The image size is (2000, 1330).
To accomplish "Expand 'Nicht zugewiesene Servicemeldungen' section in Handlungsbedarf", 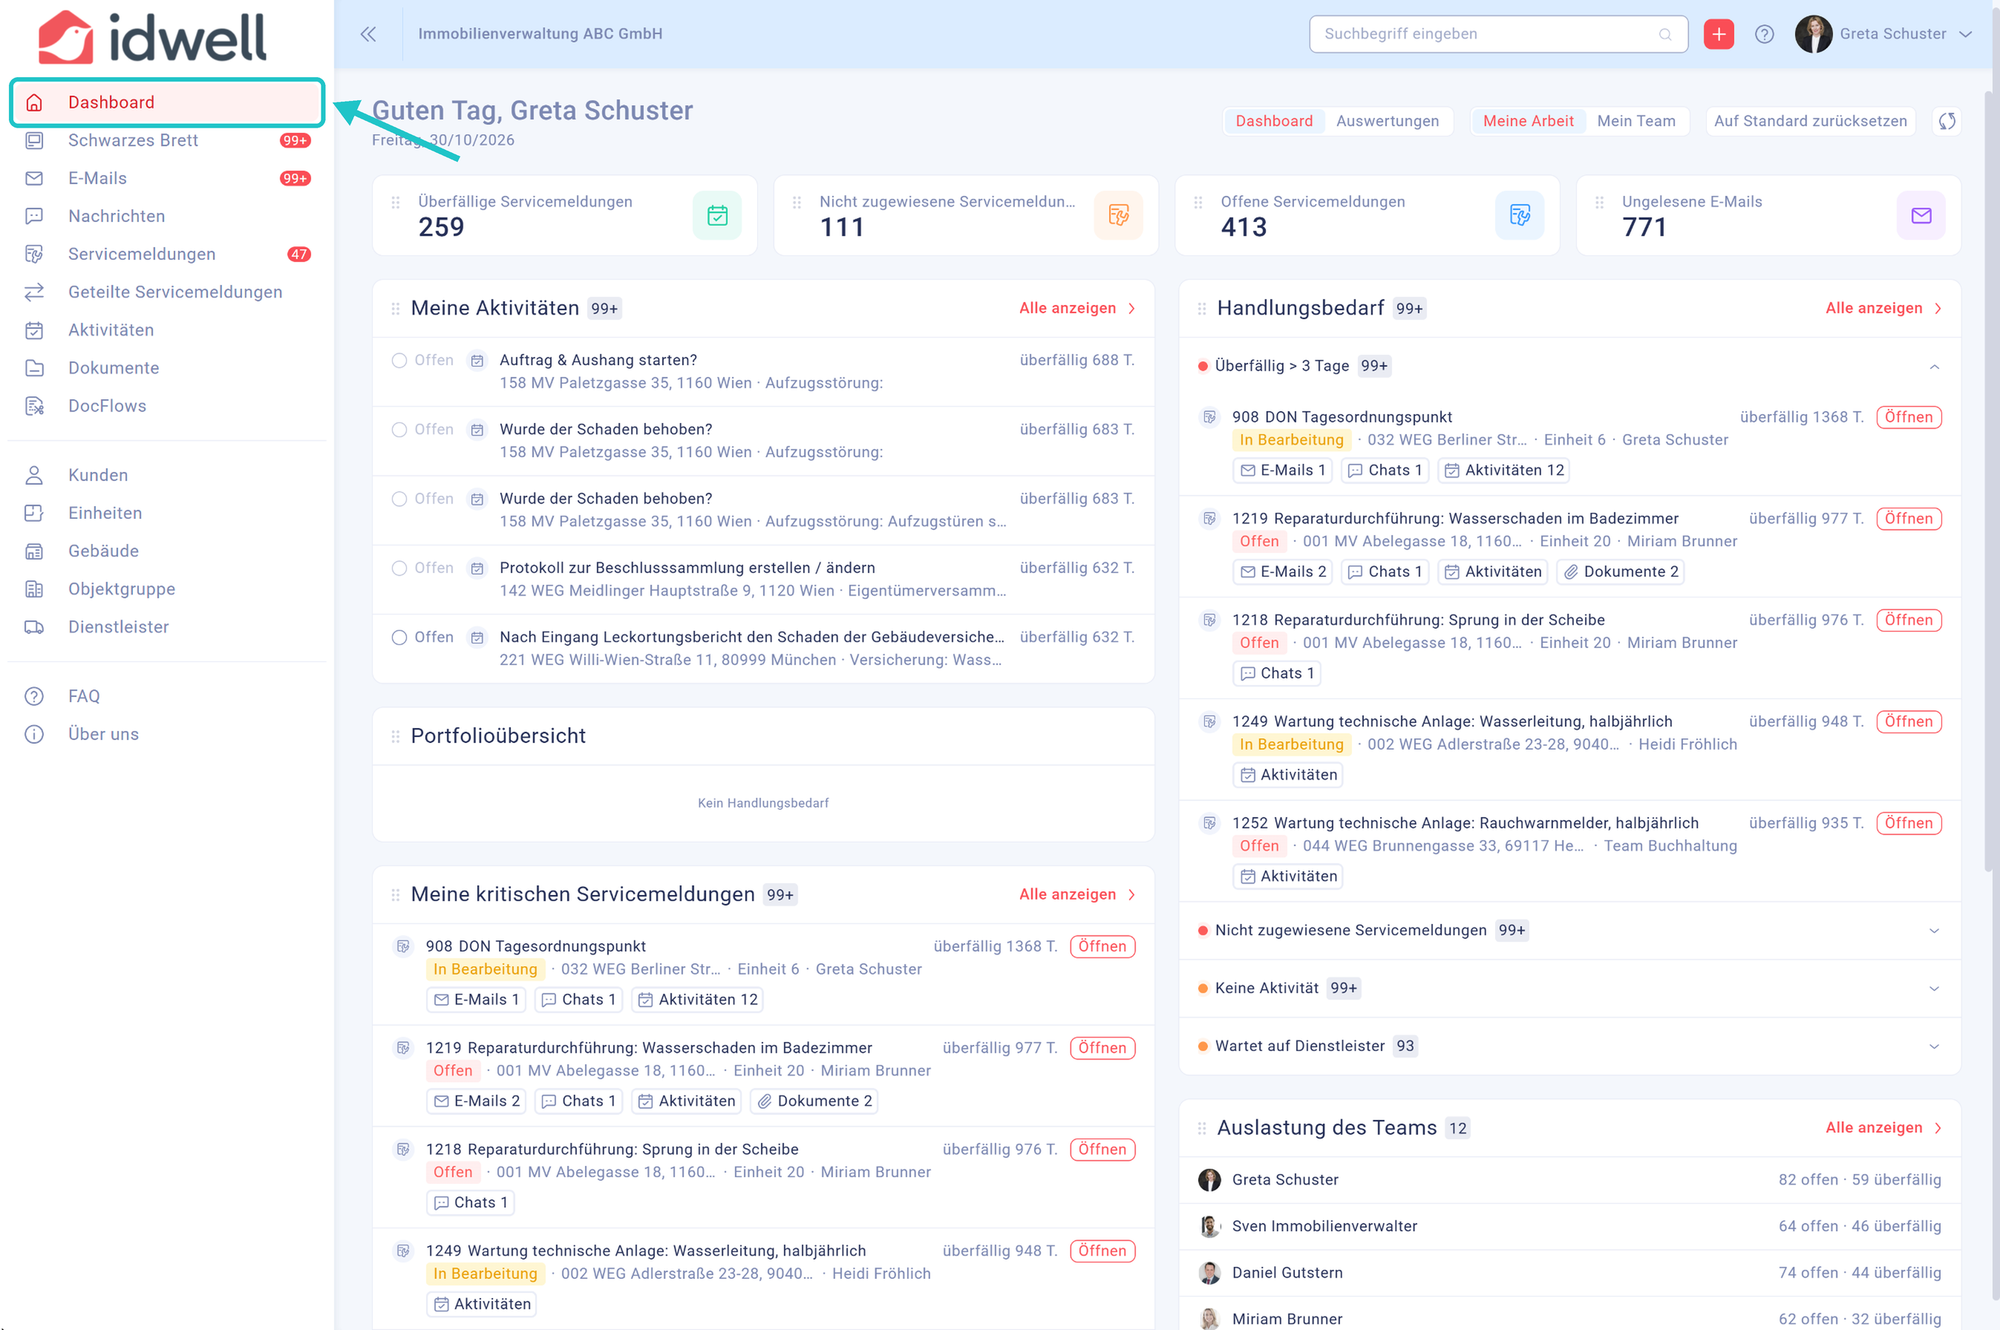I will (1934, 931).
